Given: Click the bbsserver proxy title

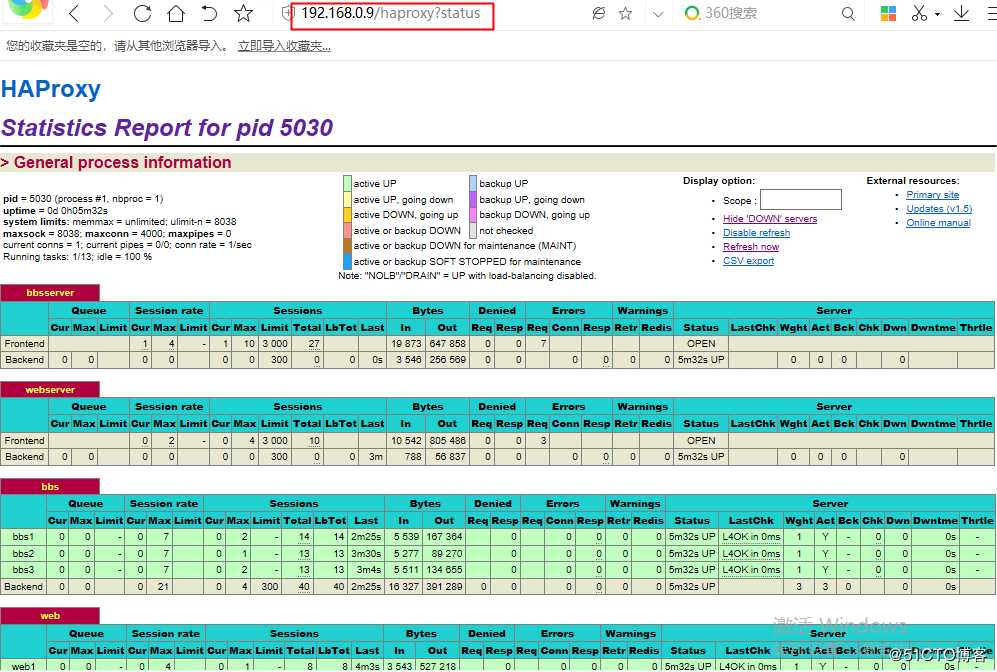Looking at the screenshot, I should pyautogui.click(x=50, y=292).
